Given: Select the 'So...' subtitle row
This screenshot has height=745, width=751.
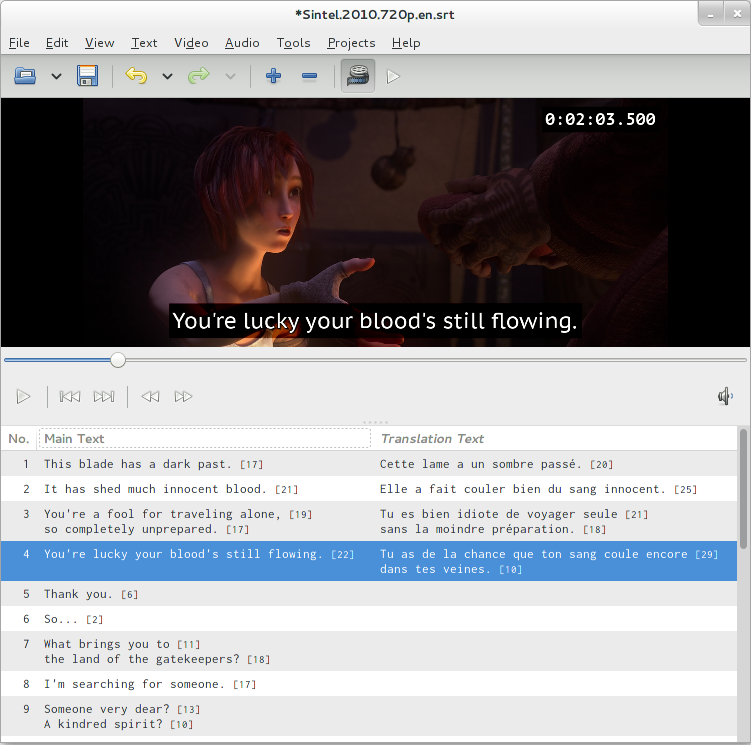Looking at the screenshot, I should pos(369,619).
